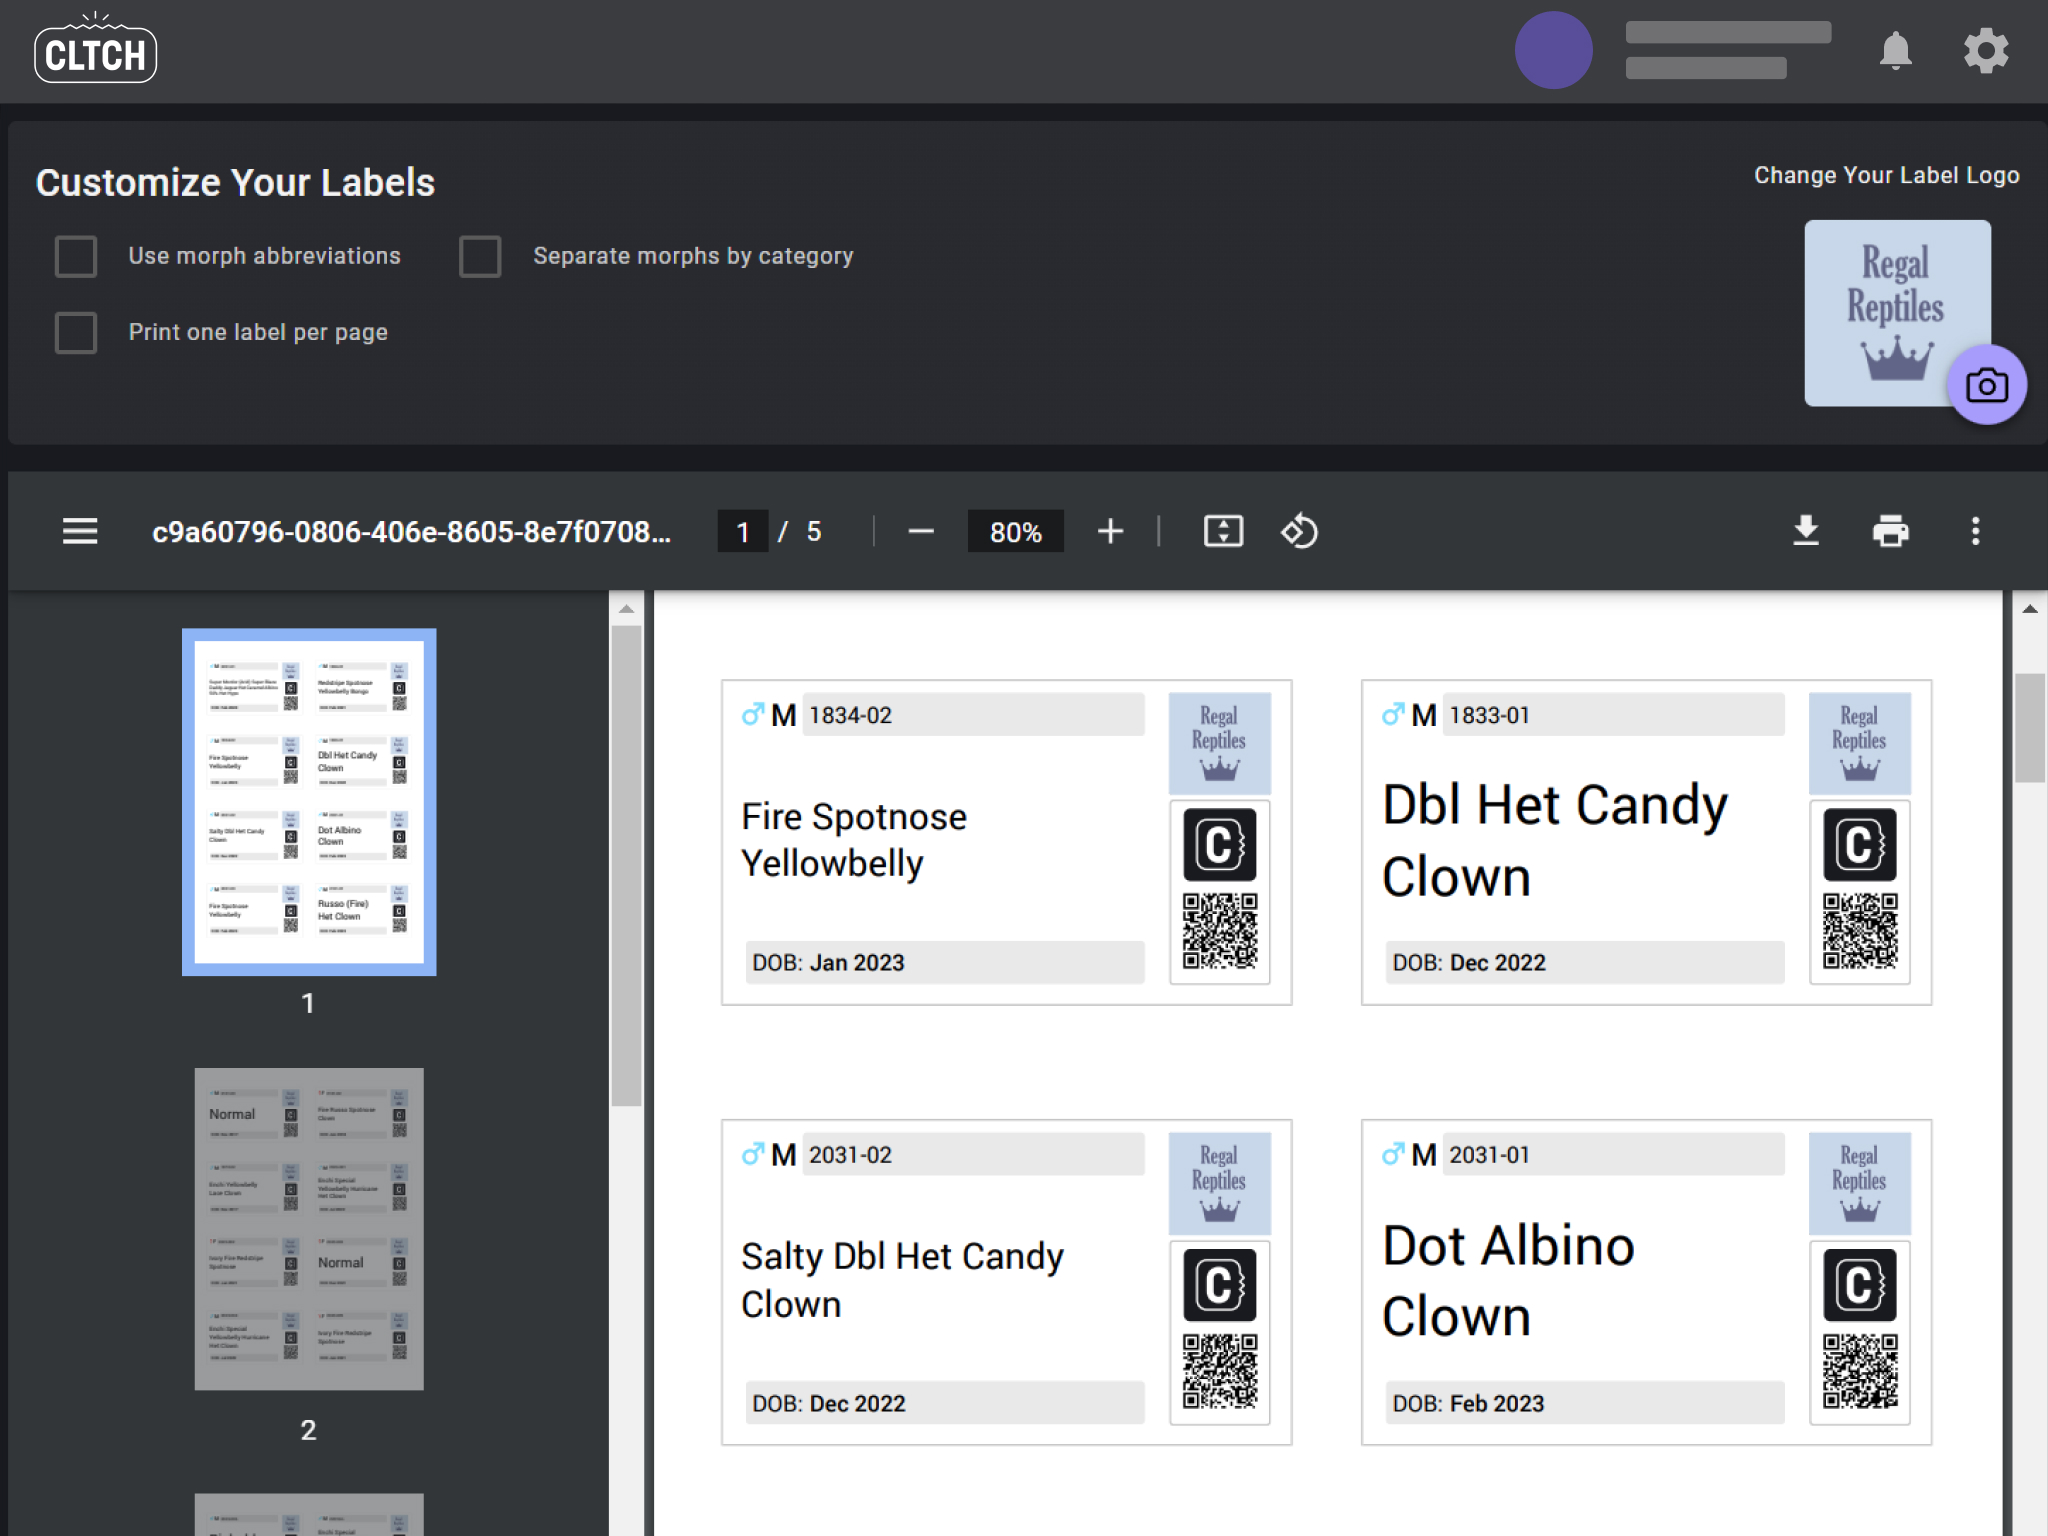Click the 80% zoom level field

point(1015,531)
